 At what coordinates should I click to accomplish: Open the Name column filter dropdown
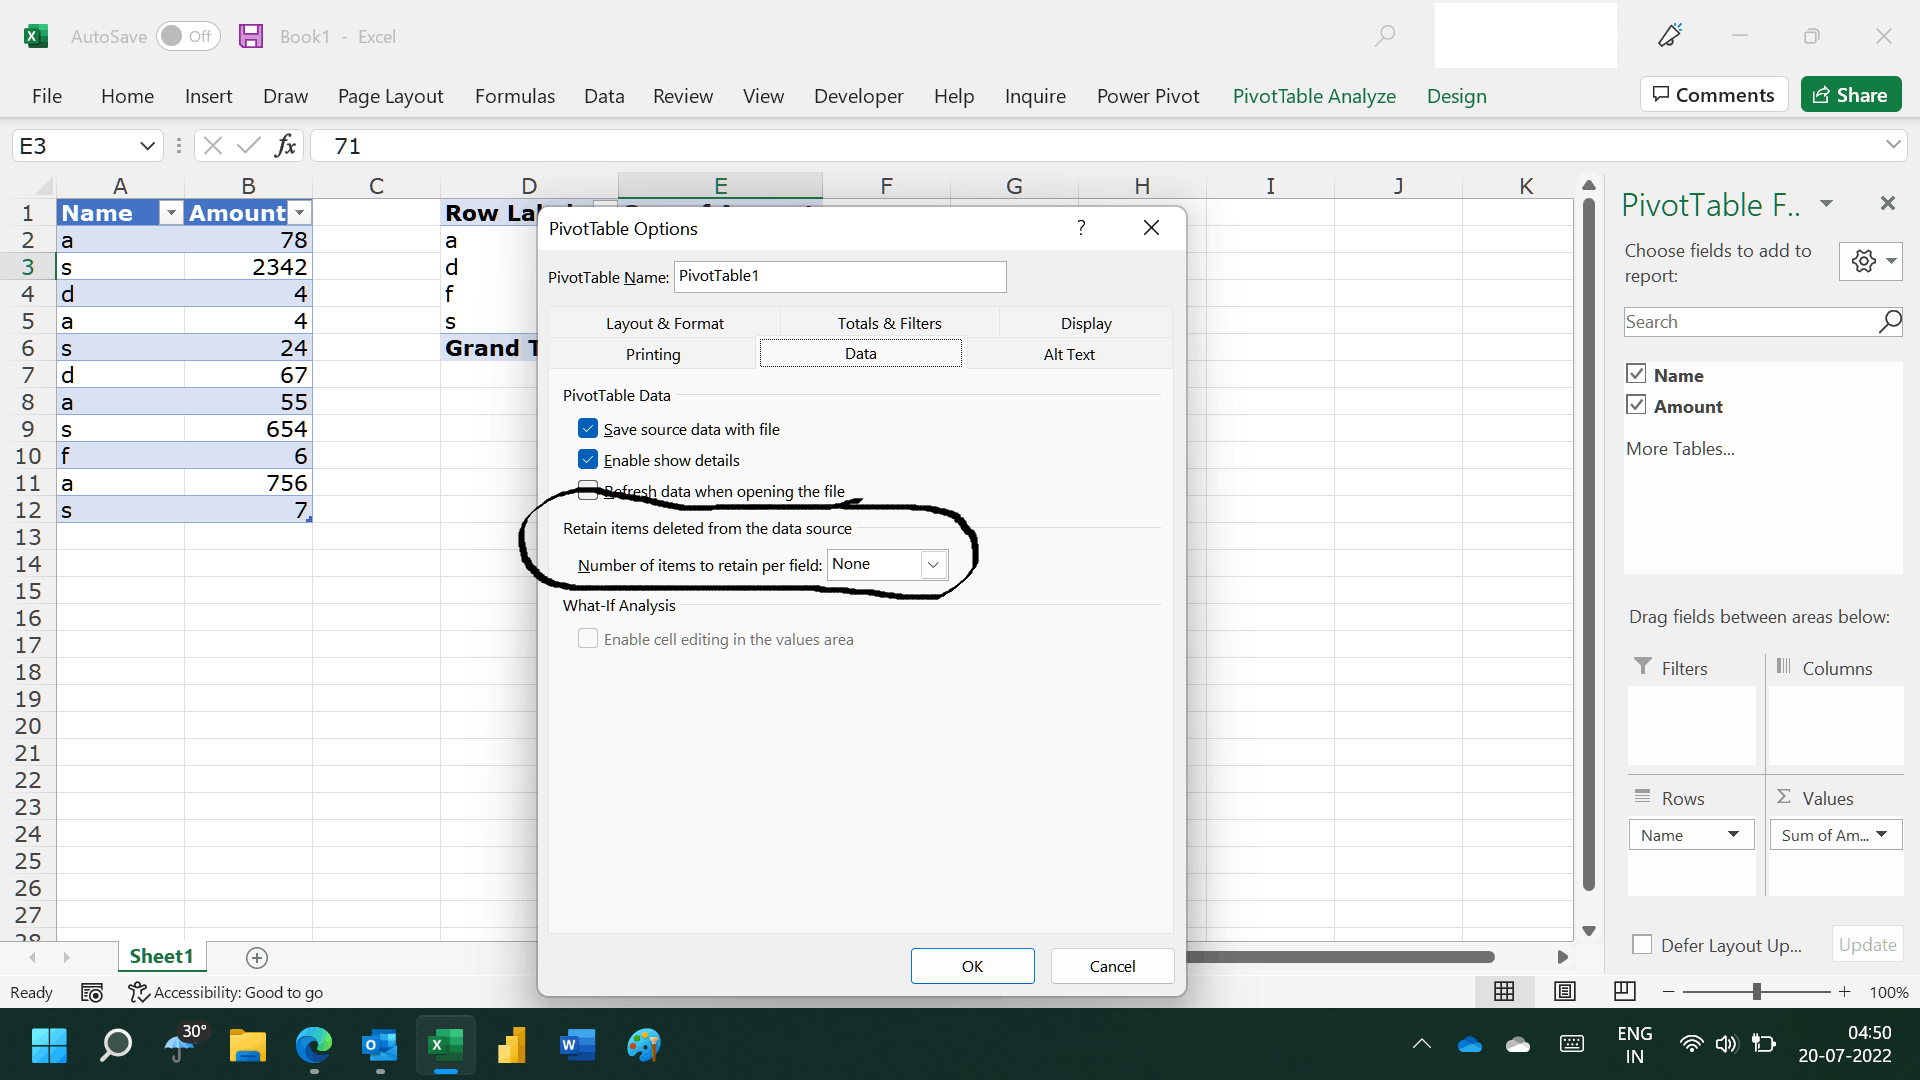(x=171, y=213)
